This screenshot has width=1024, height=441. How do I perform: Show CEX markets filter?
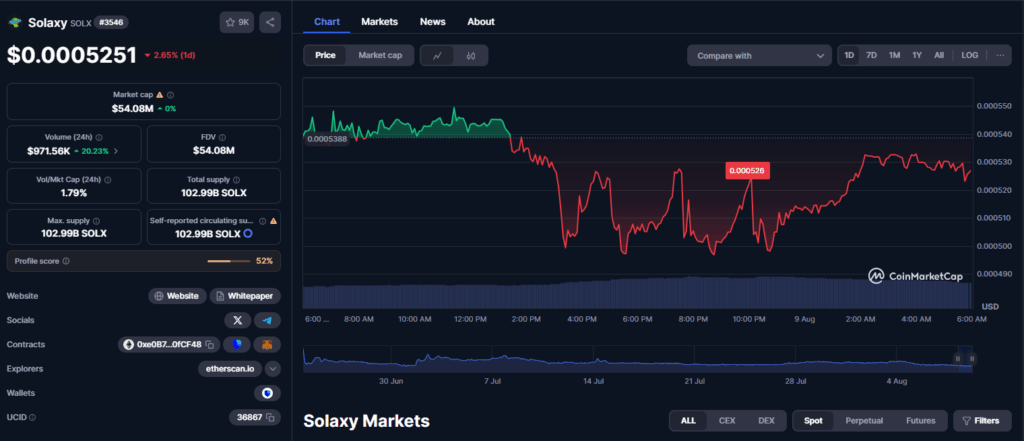[x=727, y=421]
